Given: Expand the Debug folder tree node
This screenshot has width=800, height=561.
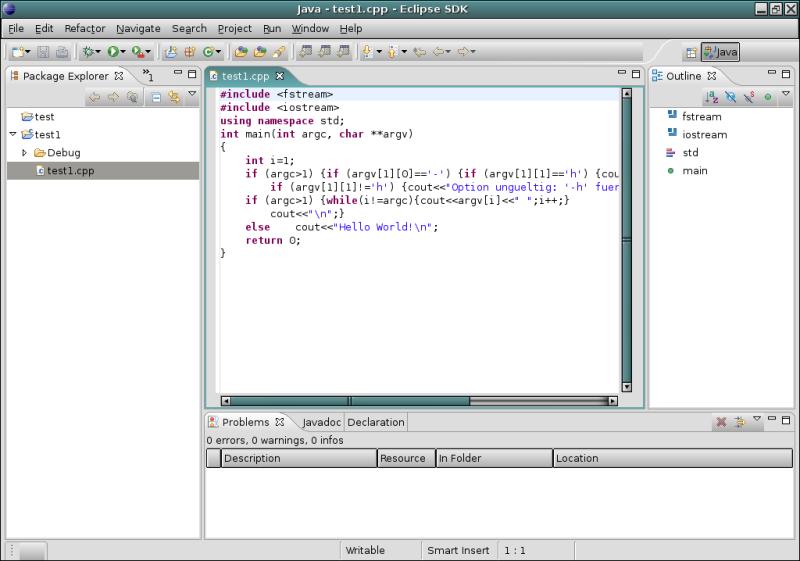Looking at the screenshot, I should (x=25, y=153).
